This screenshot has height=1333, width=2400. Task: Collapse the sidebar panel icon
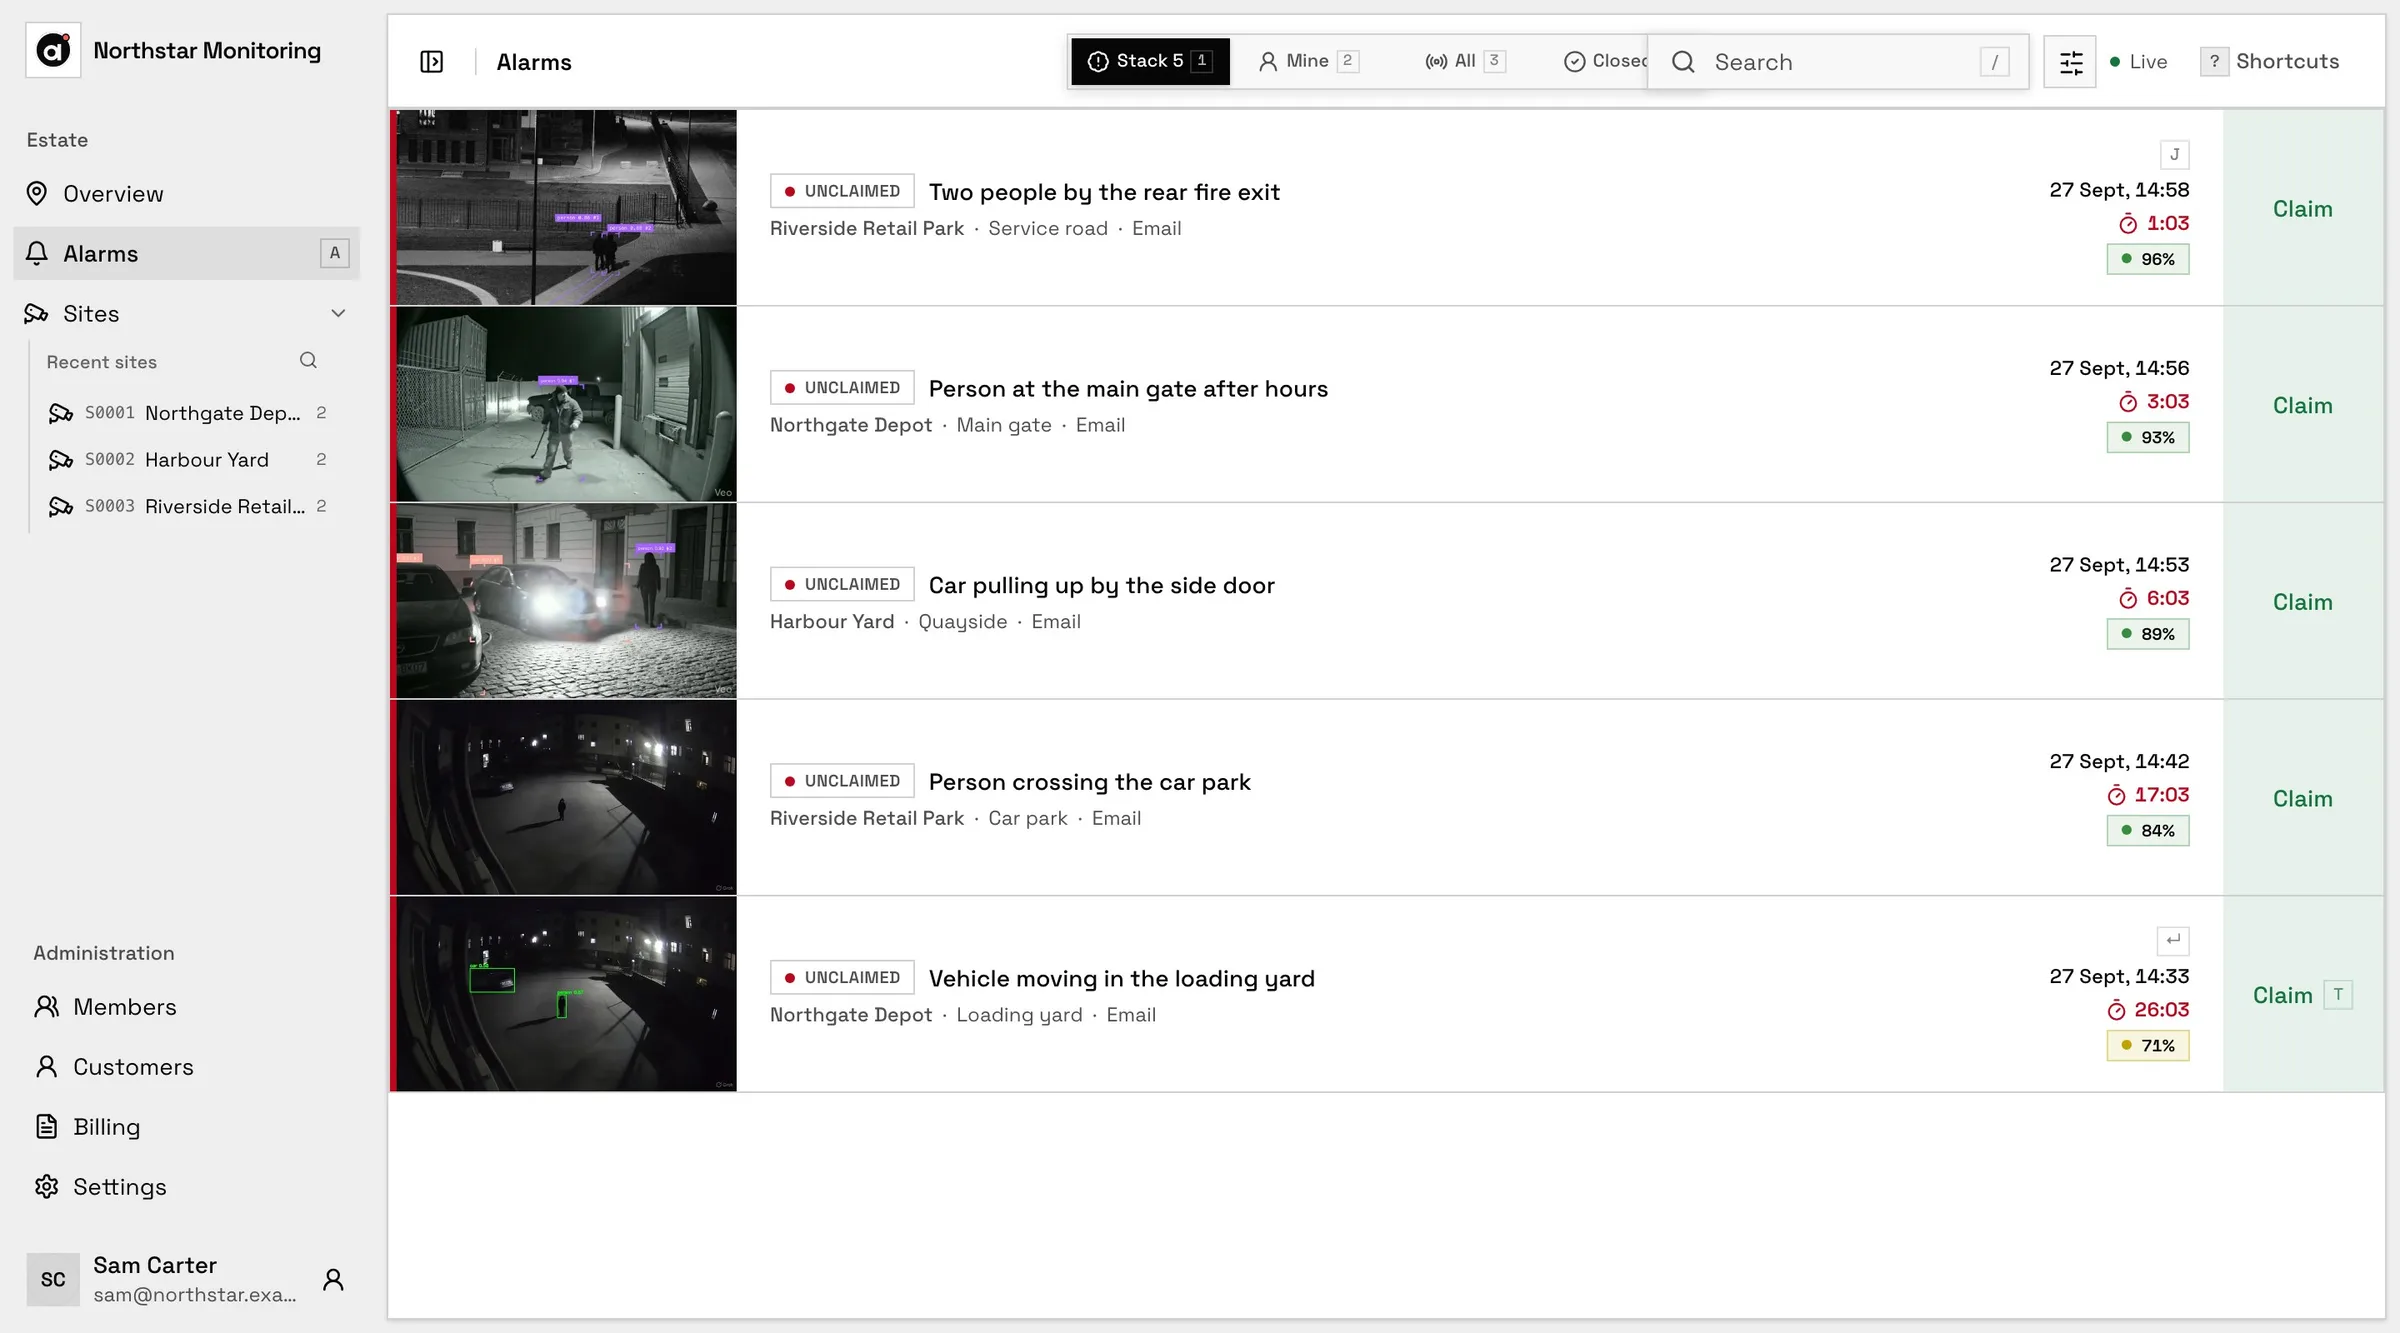431,62
